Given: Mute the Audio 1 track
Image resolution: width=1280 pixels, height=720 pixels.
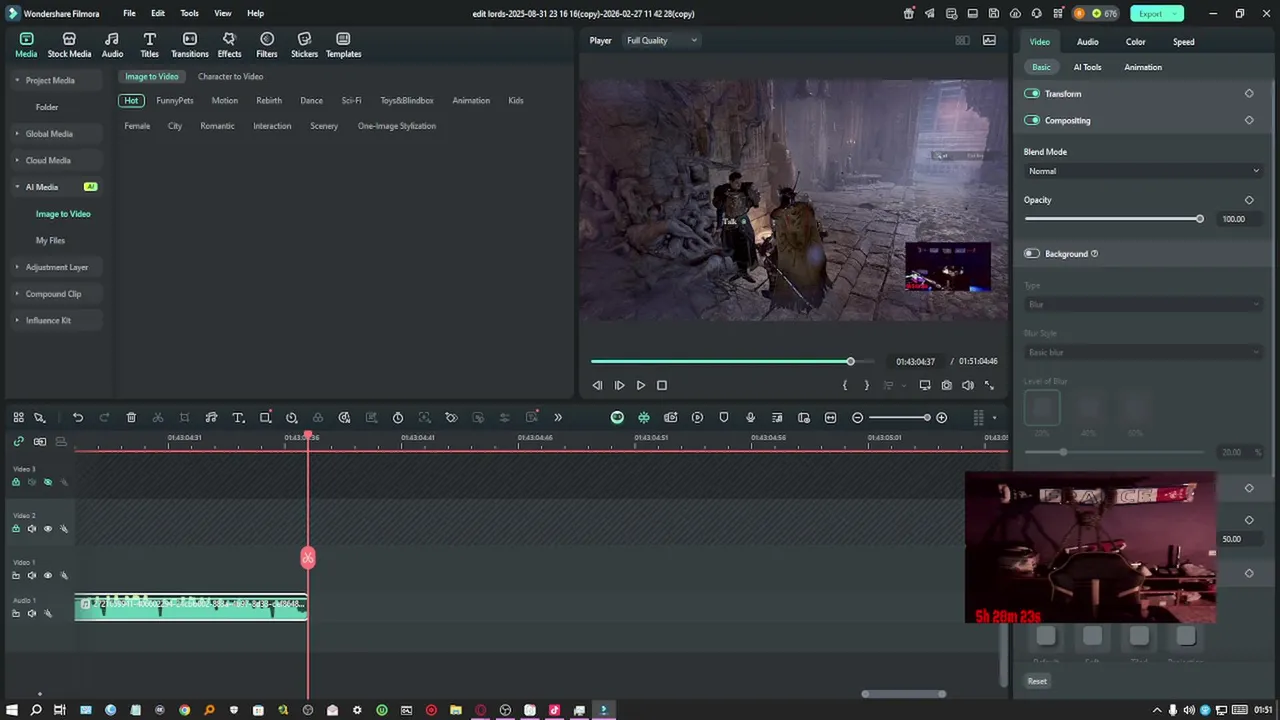Looking at the screenshot, I should click(x=31, y=613).
